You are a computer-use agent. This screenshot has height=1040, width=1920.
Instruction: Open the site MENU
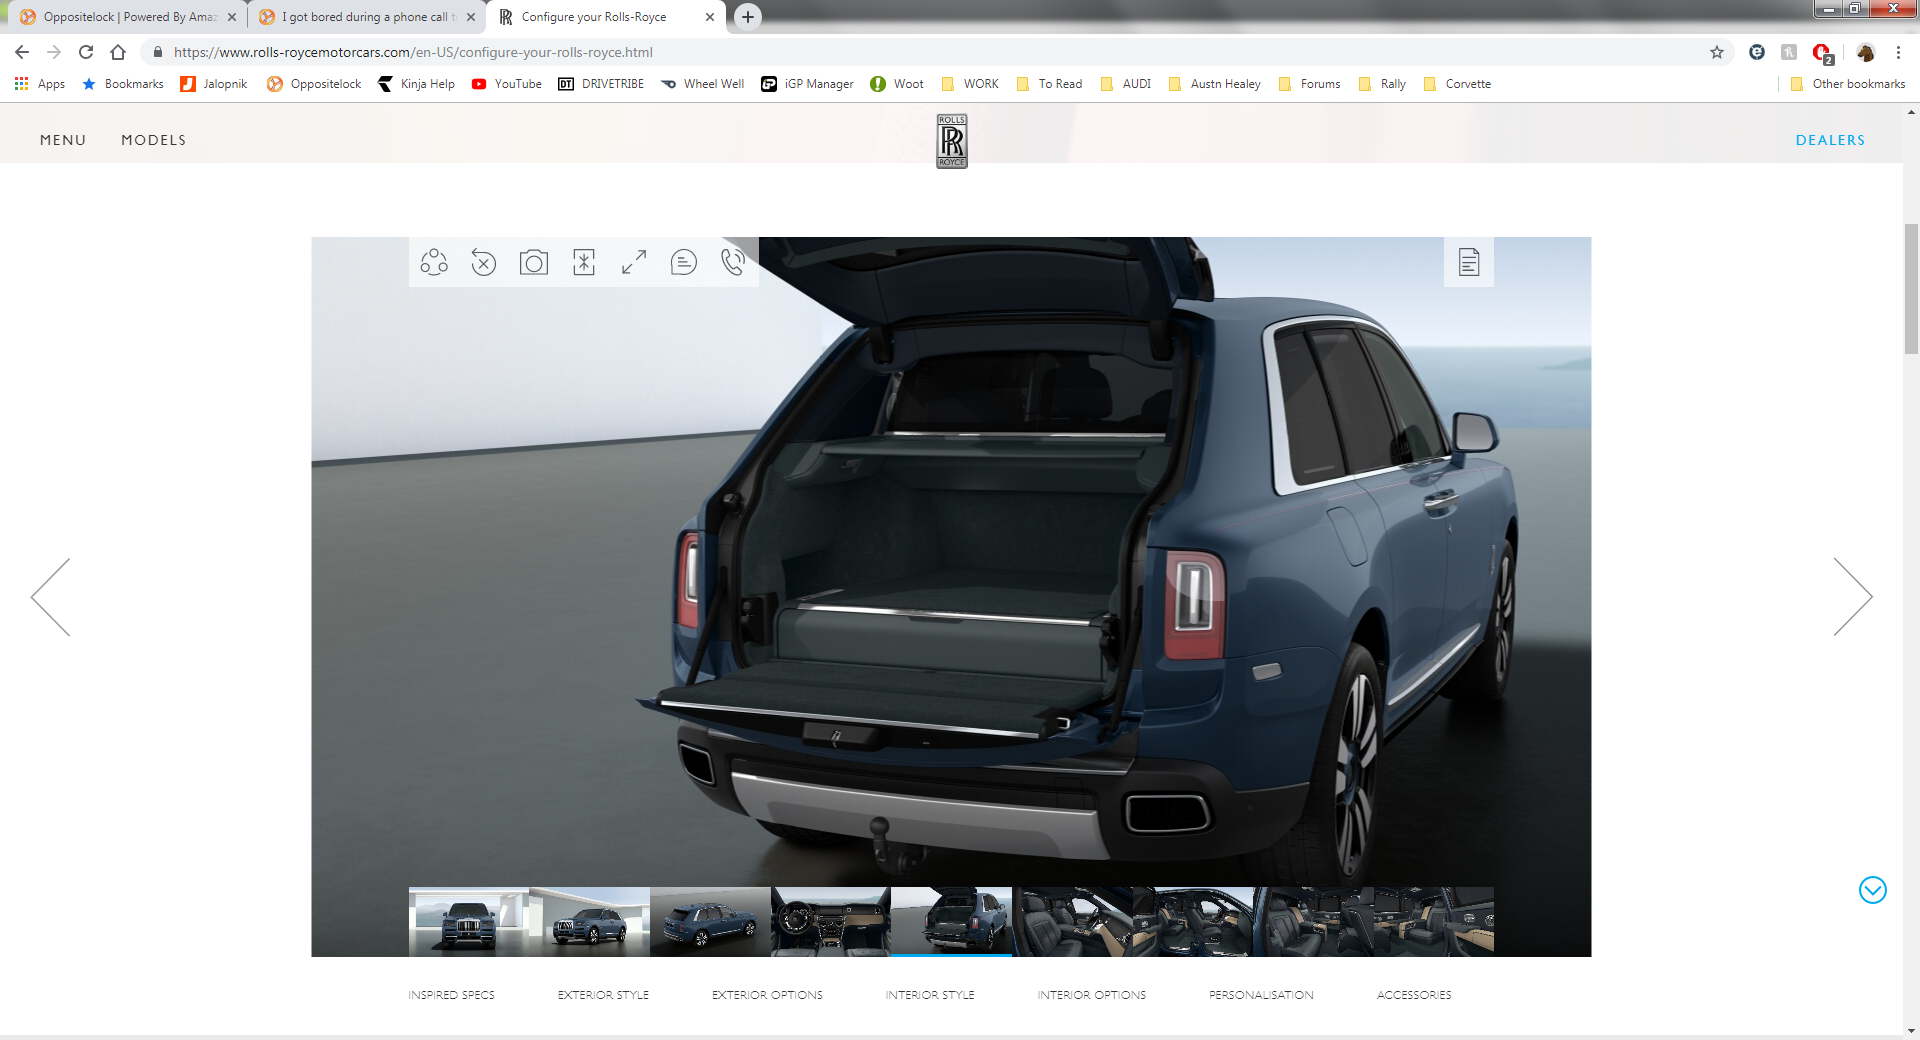click(x=63, y=140)
